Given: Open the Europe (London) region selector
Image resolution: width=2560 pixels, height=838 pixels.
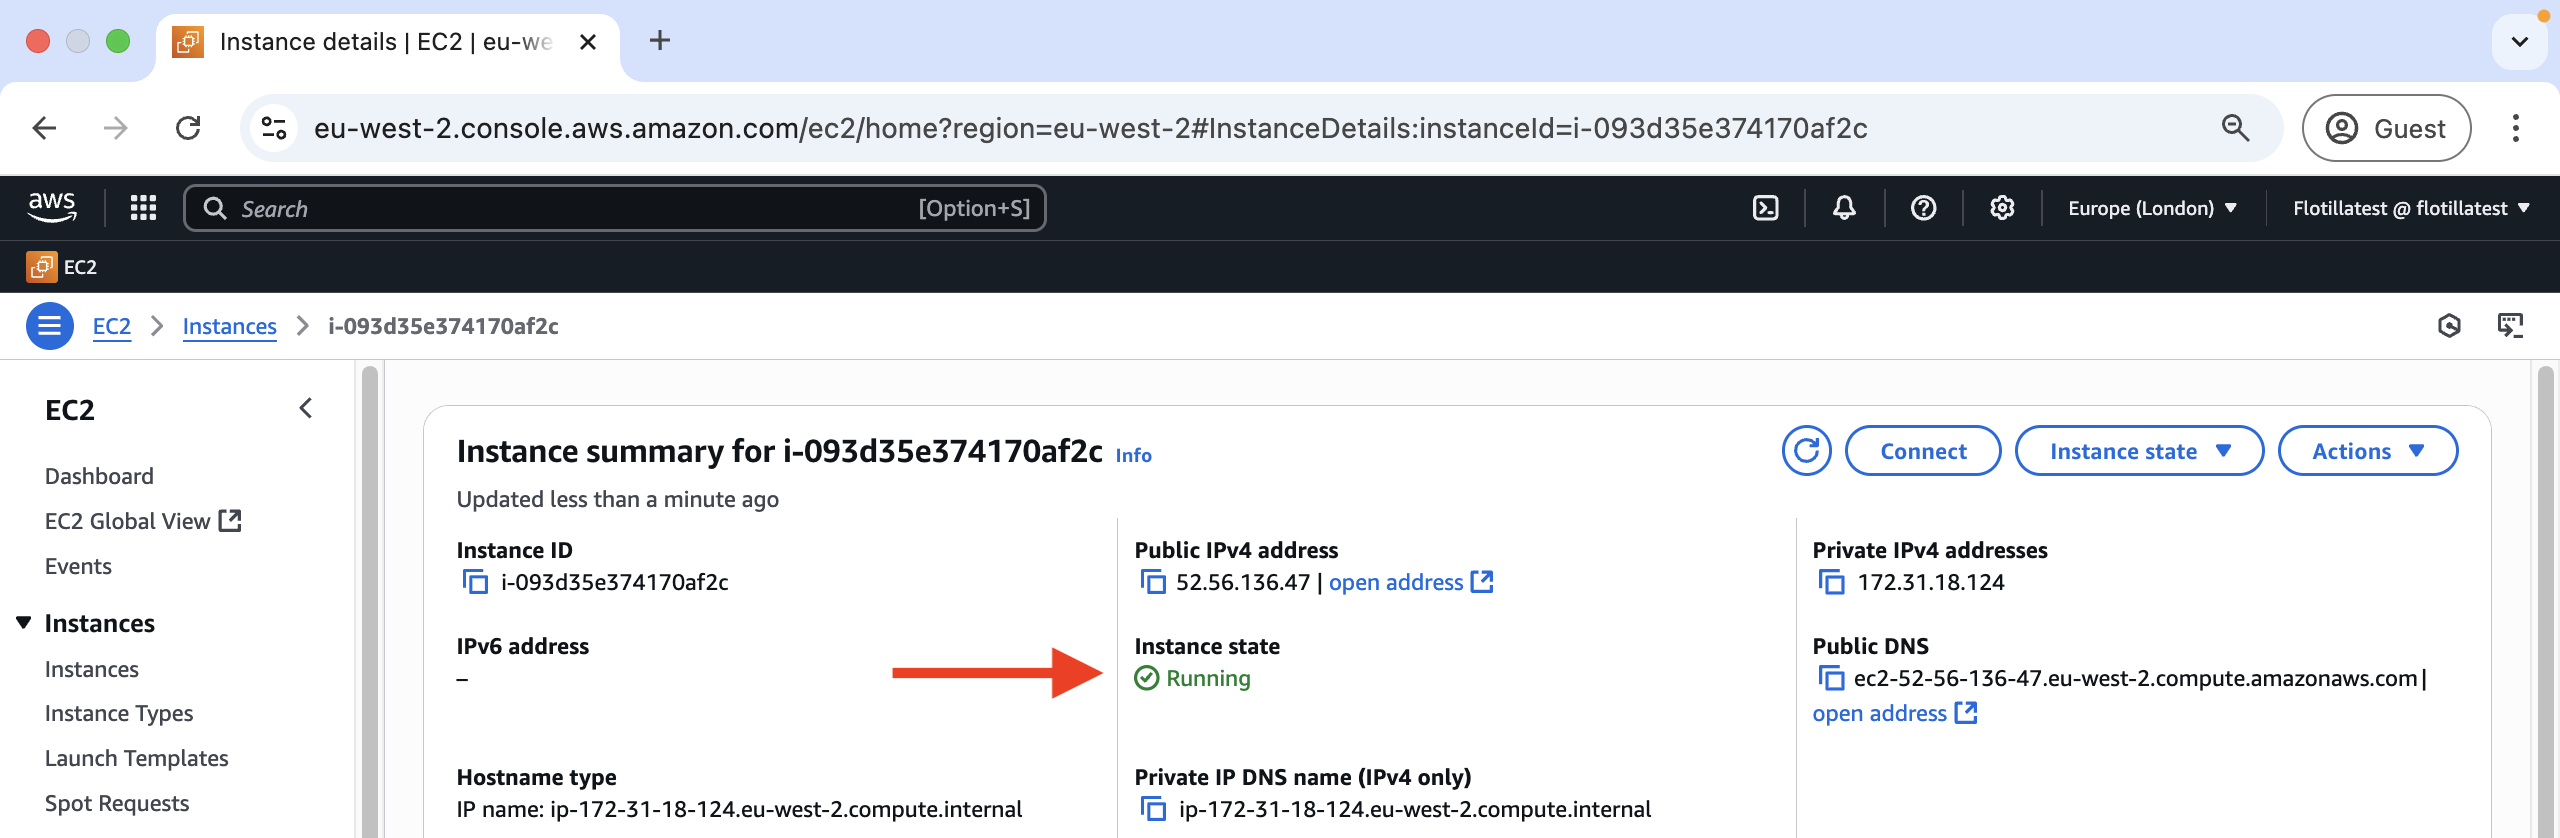Looking at the screenshot, I should point(2151,208).
